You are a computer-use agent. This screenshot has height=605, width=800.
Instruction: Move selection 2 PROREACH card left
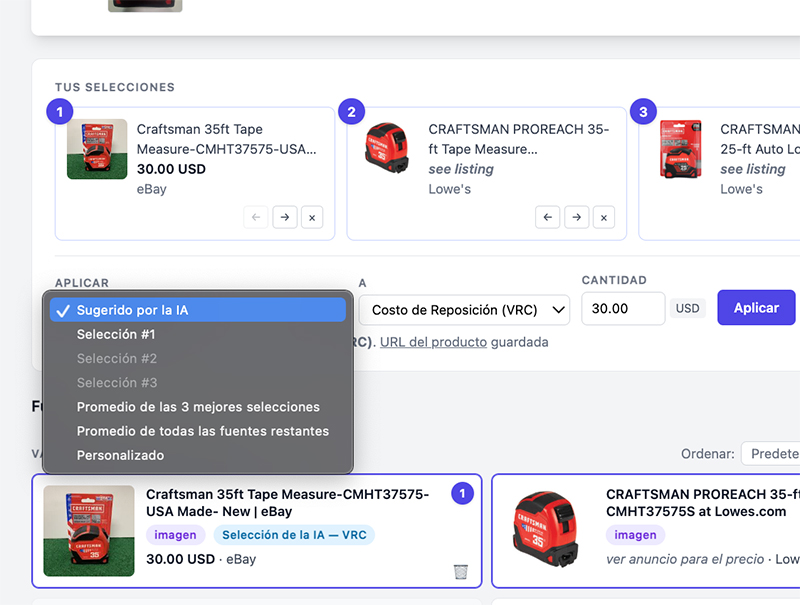click(x=547, y=217)
